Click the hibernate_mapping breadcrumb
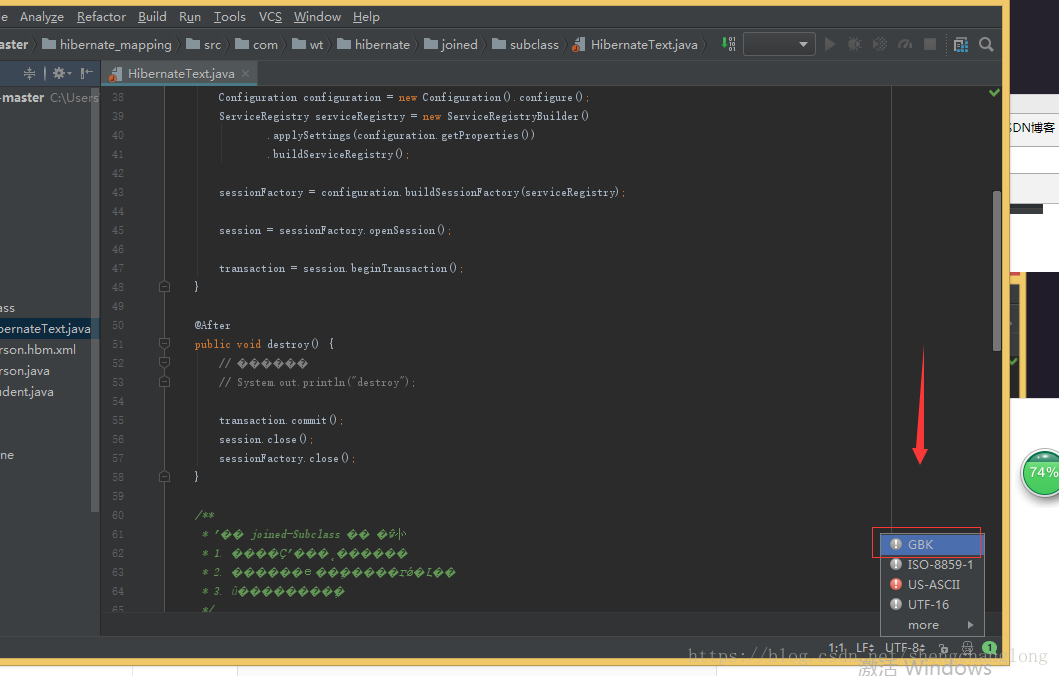The width and height of the screenshot is (1059, 676). [x=107, y=45]
